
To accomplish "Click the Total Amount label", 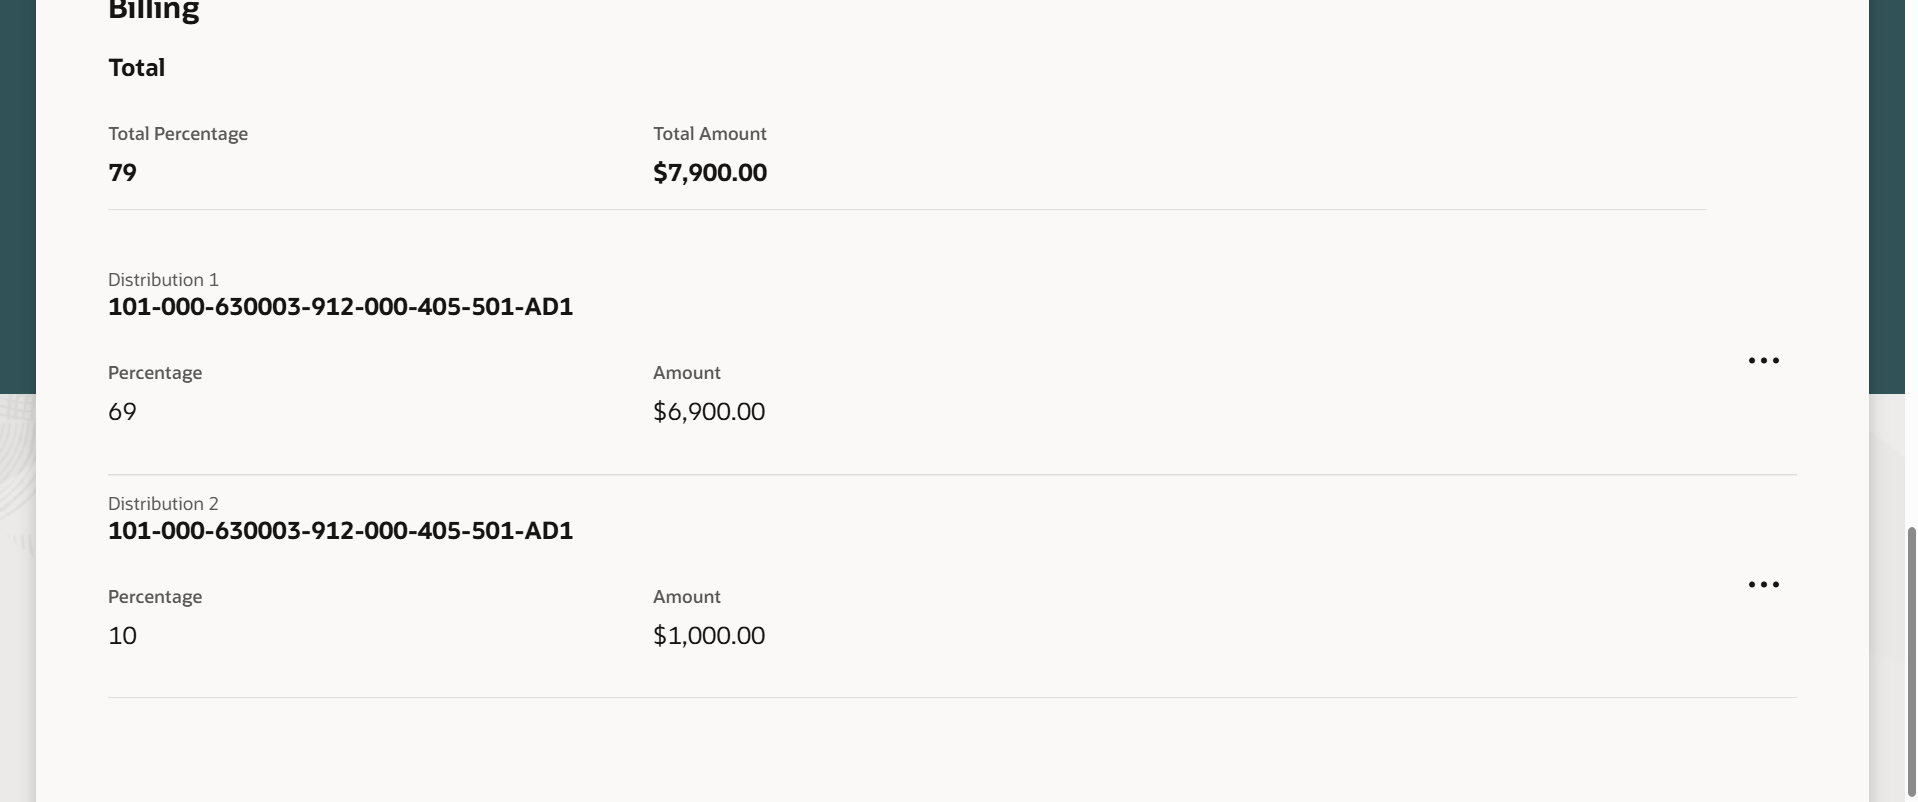I will 710,134.
